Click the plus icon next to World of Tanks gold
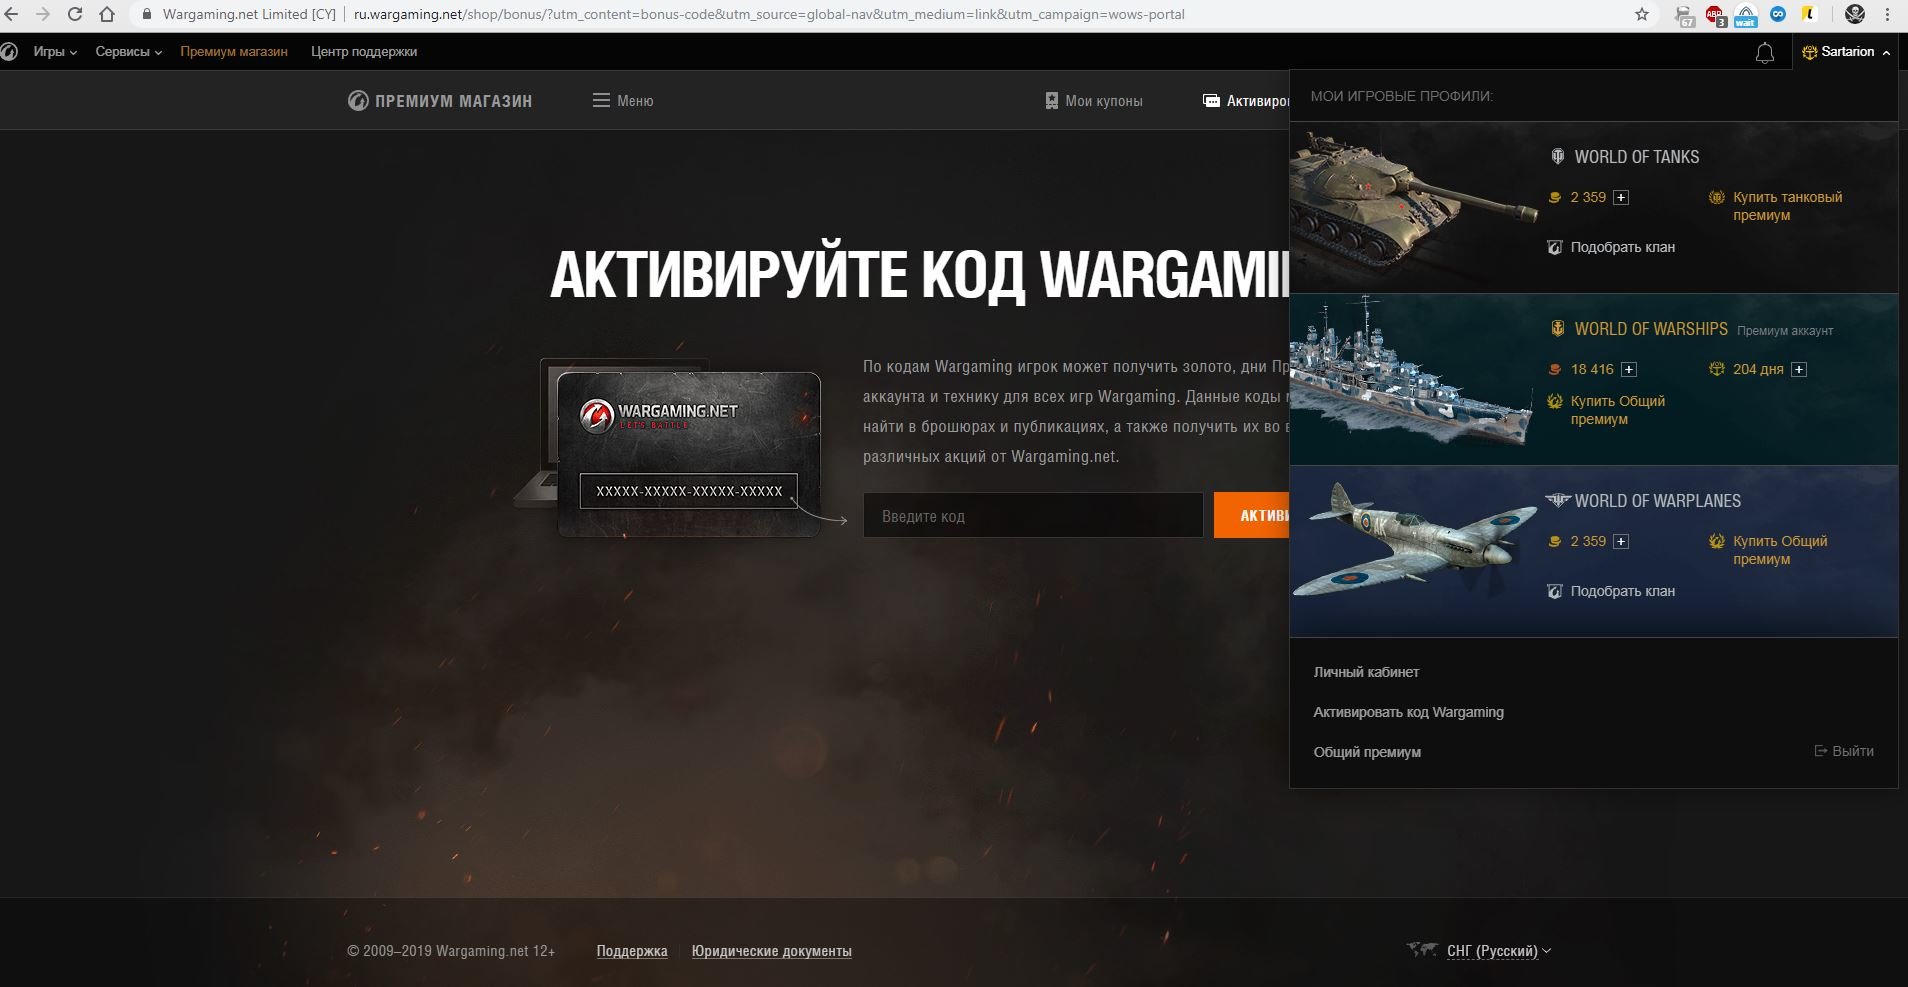Viewport: 1908px width, 987px height. [1621, 198]
